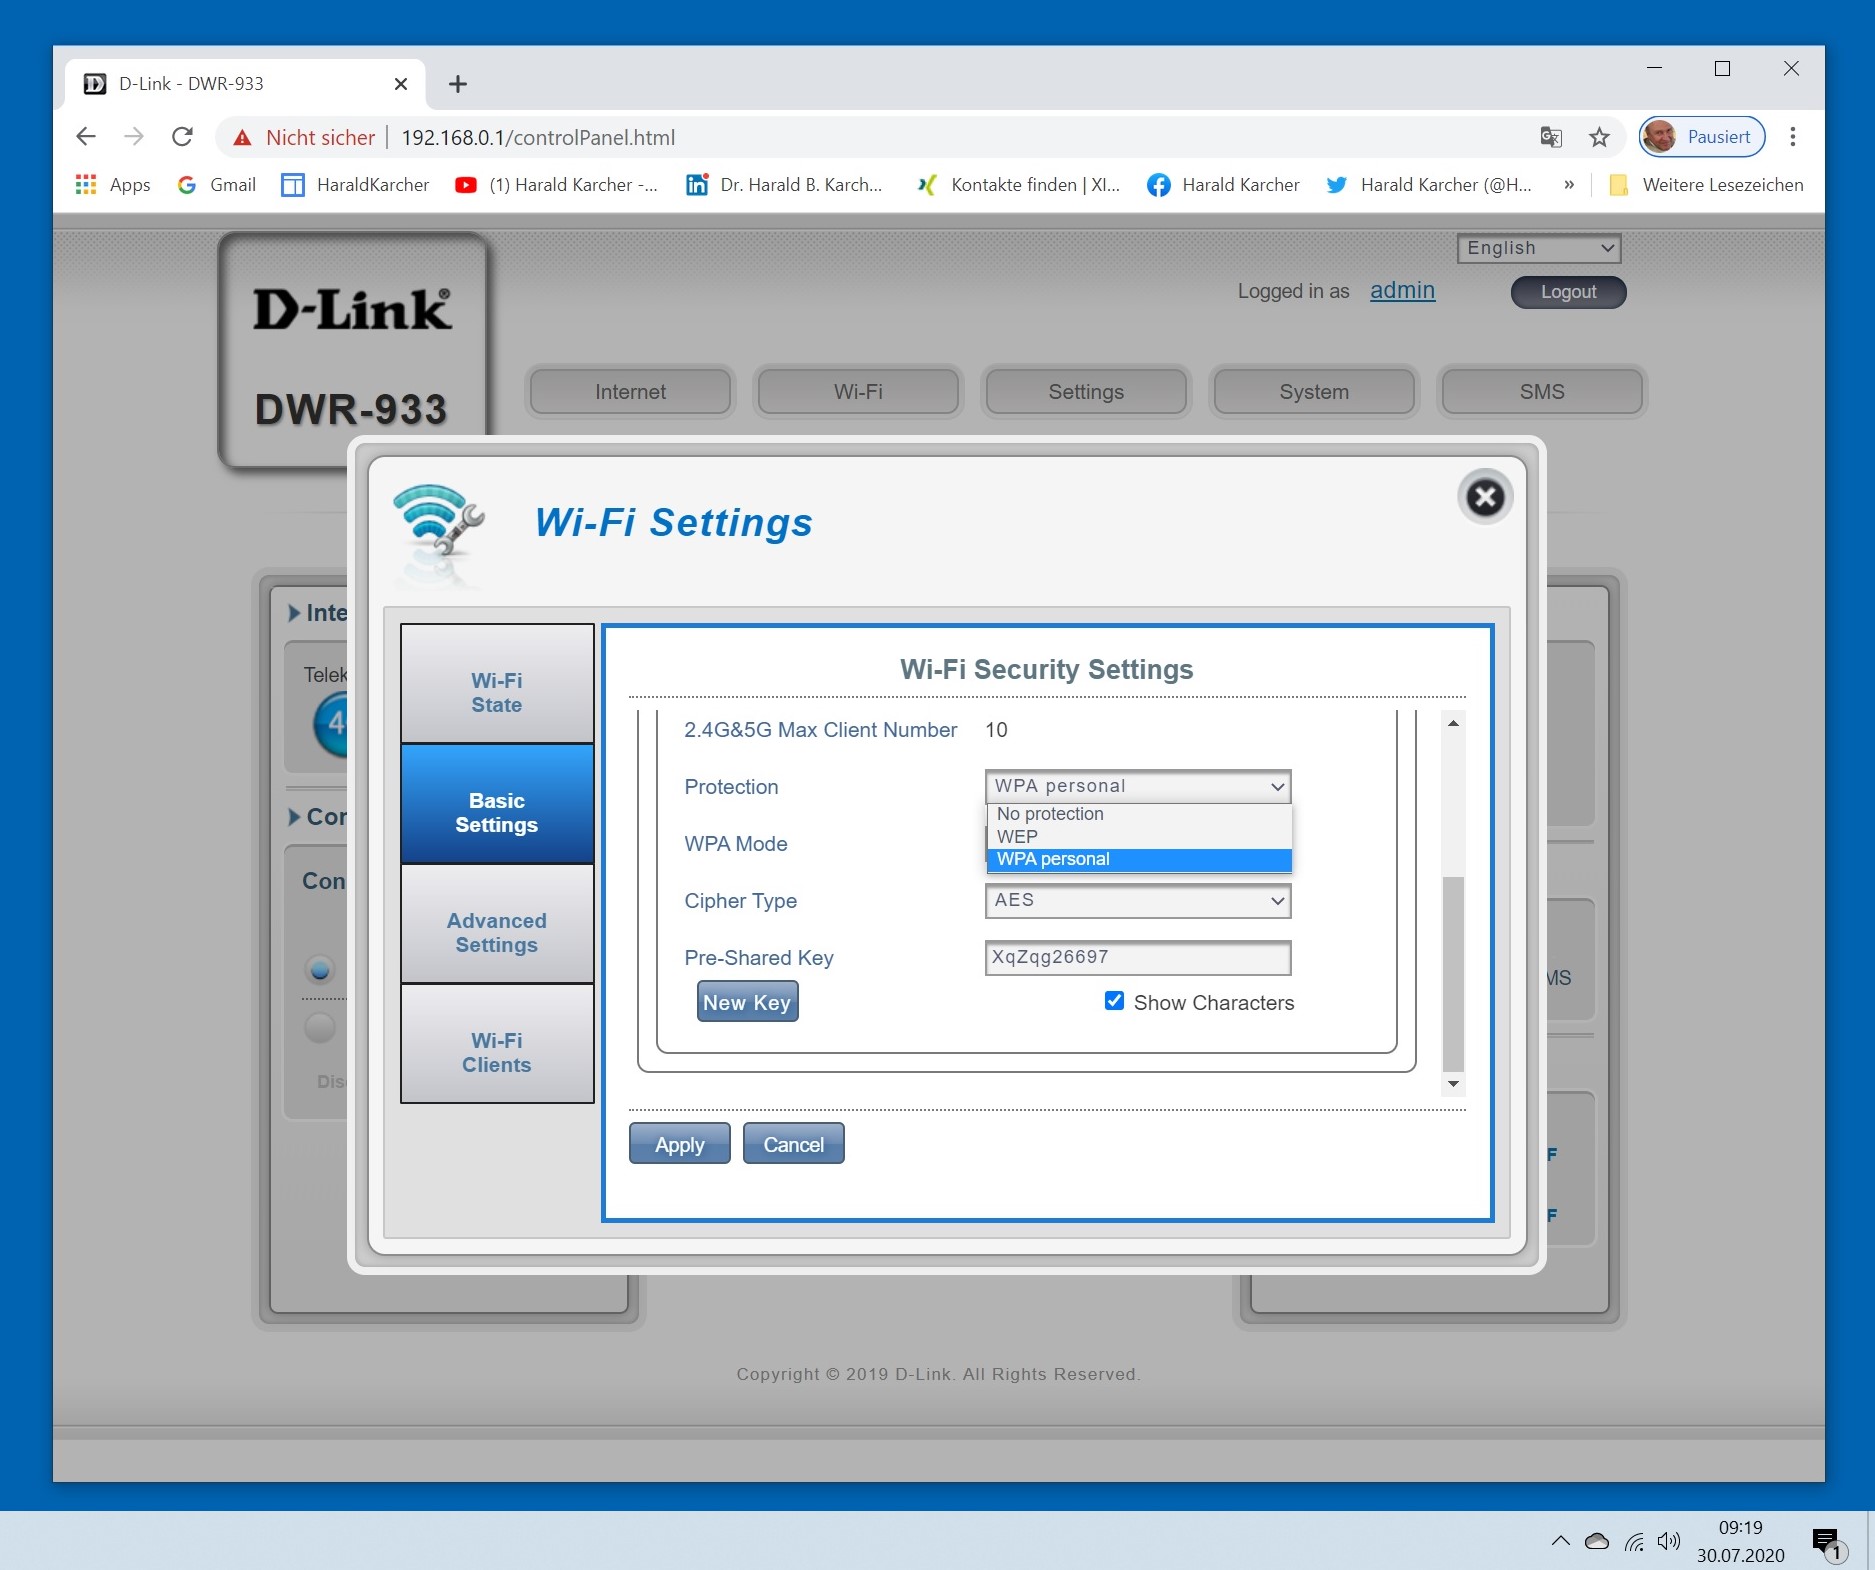Open the System menu
This screenshot has height=1570, width=1875.
coord(1314,392)
